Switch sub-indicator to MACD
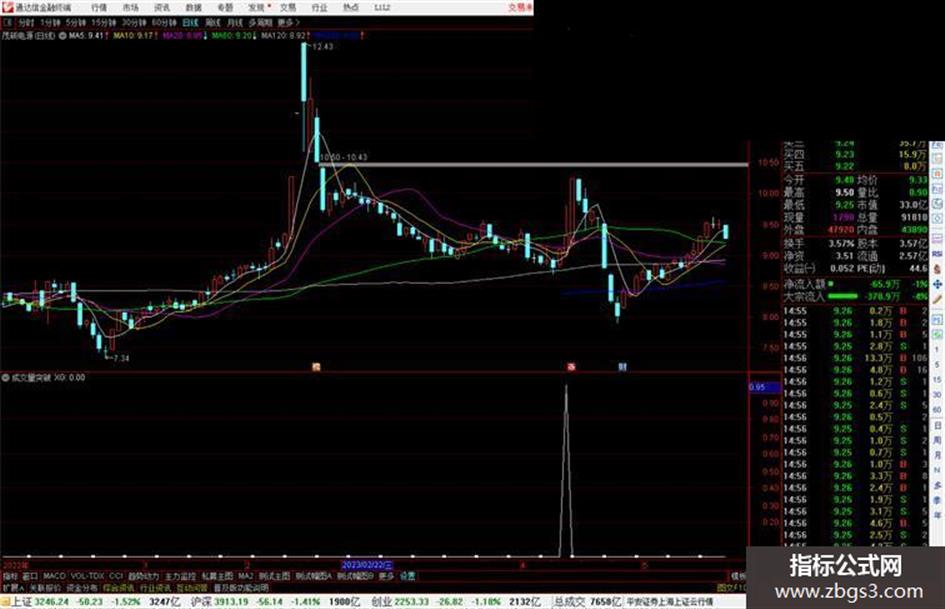The image size is (945, 609). coord(54,576)
